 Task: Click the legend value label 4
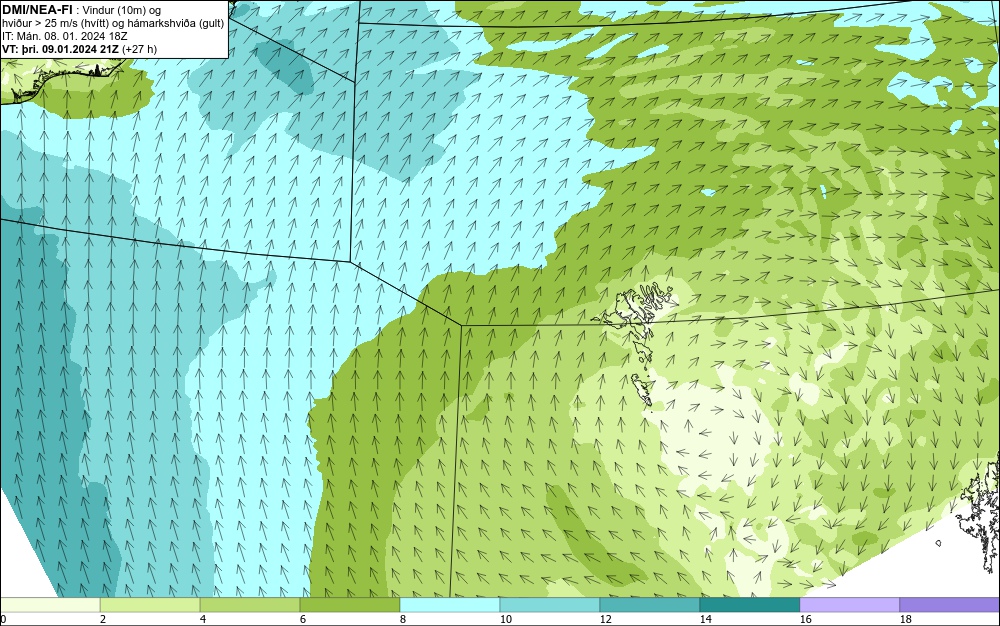click(x=203, y=619)
